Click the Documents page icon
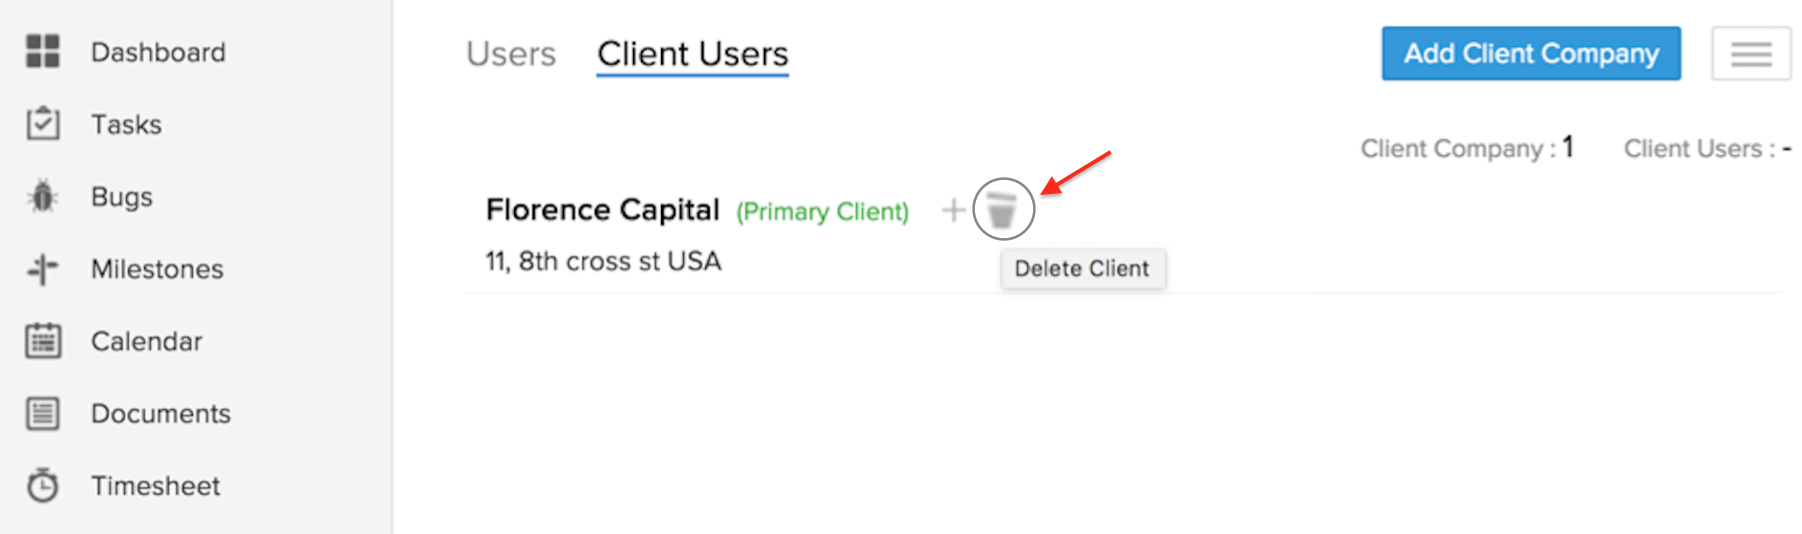 (x=43, y=413)
